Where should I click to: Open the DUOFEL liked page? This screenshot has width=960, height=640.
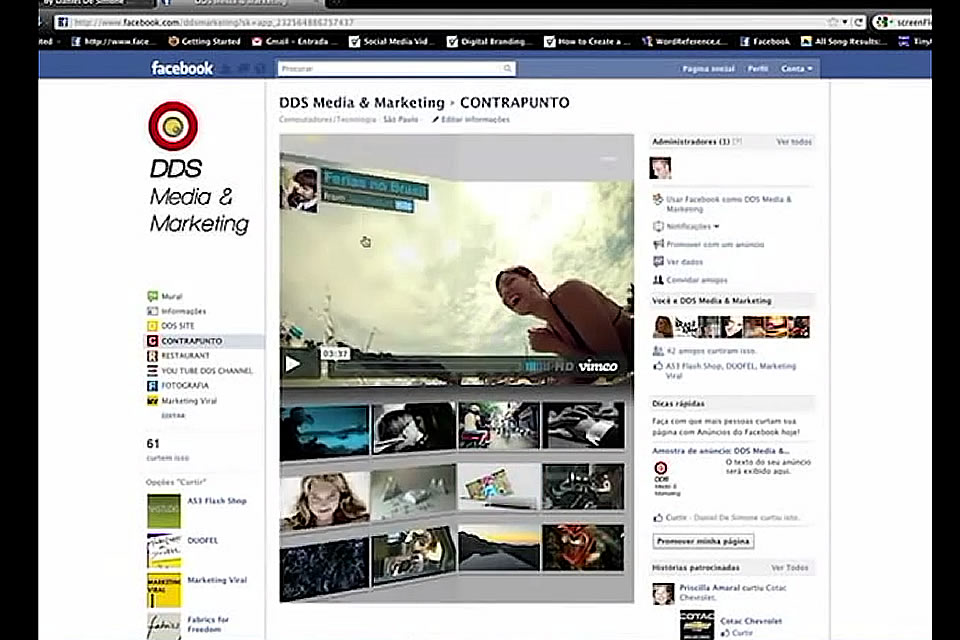click(x=203, y=541)
